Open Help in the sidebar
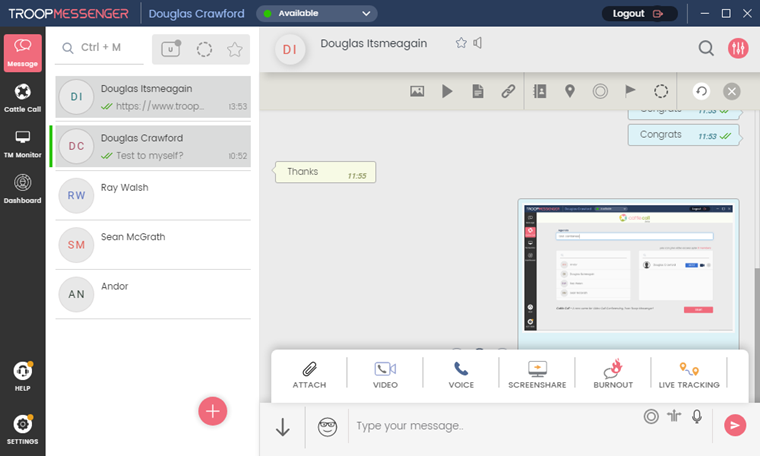 pos(22,377)
